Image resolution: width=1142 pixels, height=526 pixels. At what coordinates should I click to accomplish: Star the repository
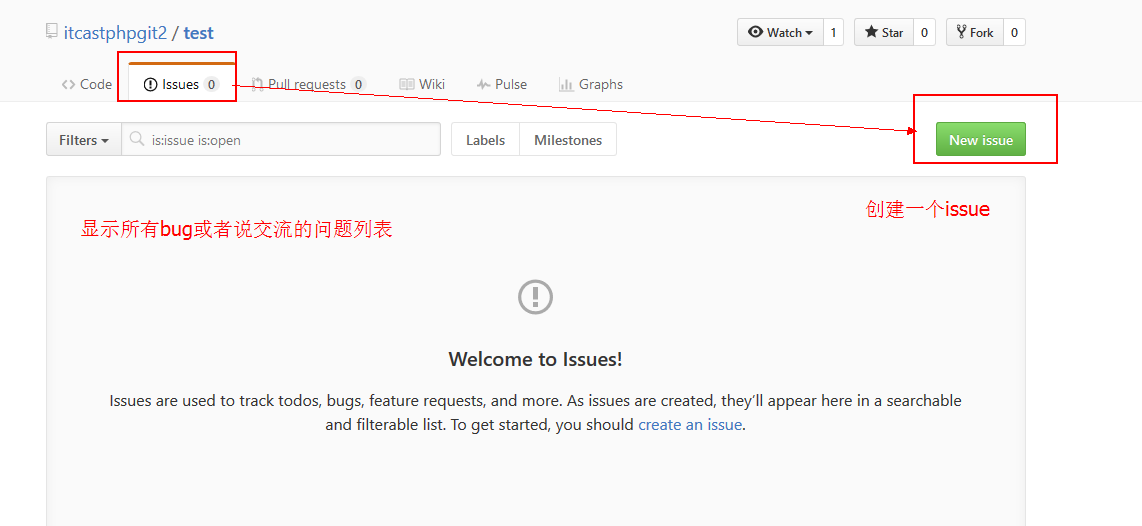883,32
